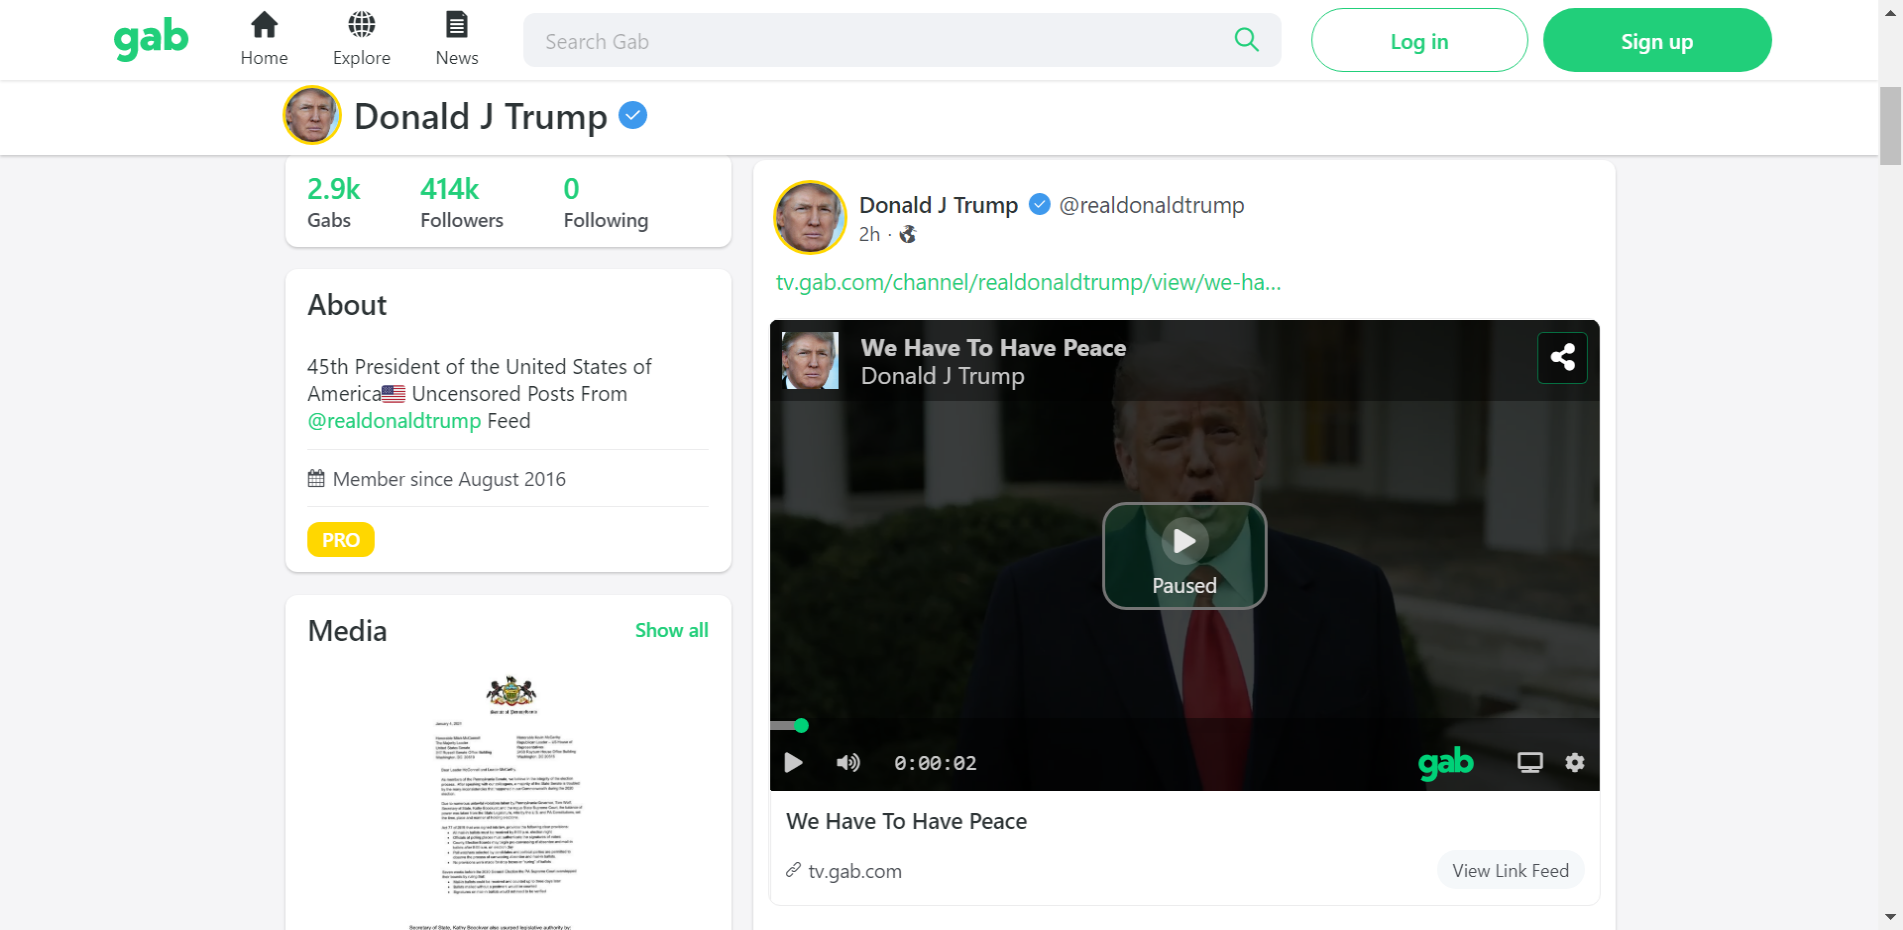The width and height of the screenshot is (1903, 930).
Task: Click the View Link Feed button
Action: [1510, 870]
